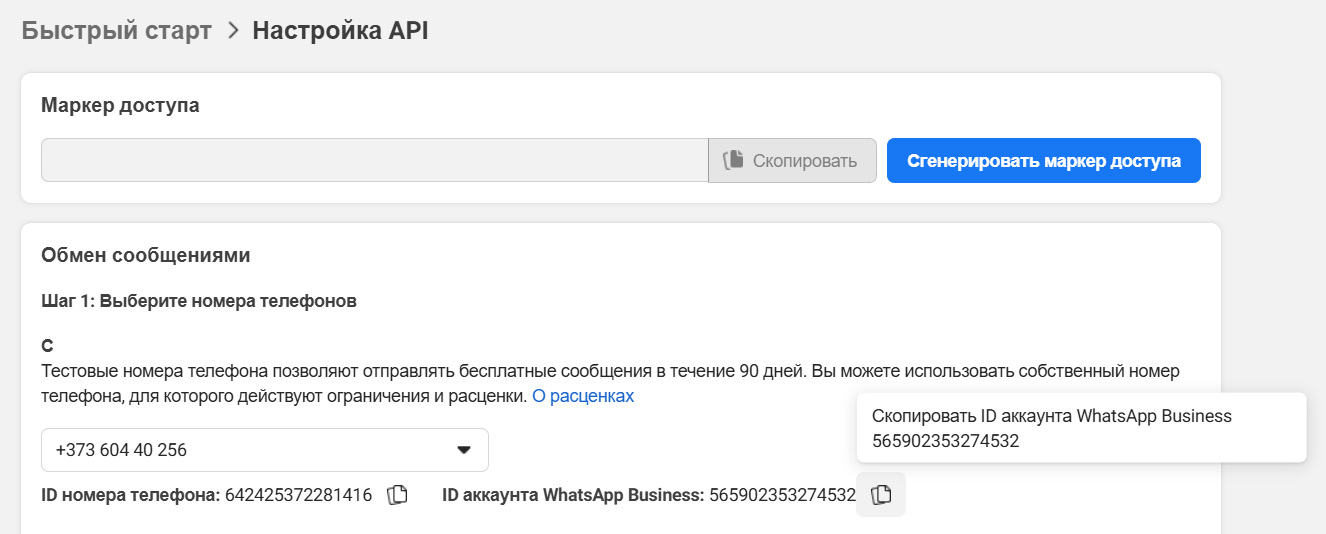Click the ID аккаунта WhatsApp Business label
This screenshot has height=534, width=1326.
coord(574,495)
